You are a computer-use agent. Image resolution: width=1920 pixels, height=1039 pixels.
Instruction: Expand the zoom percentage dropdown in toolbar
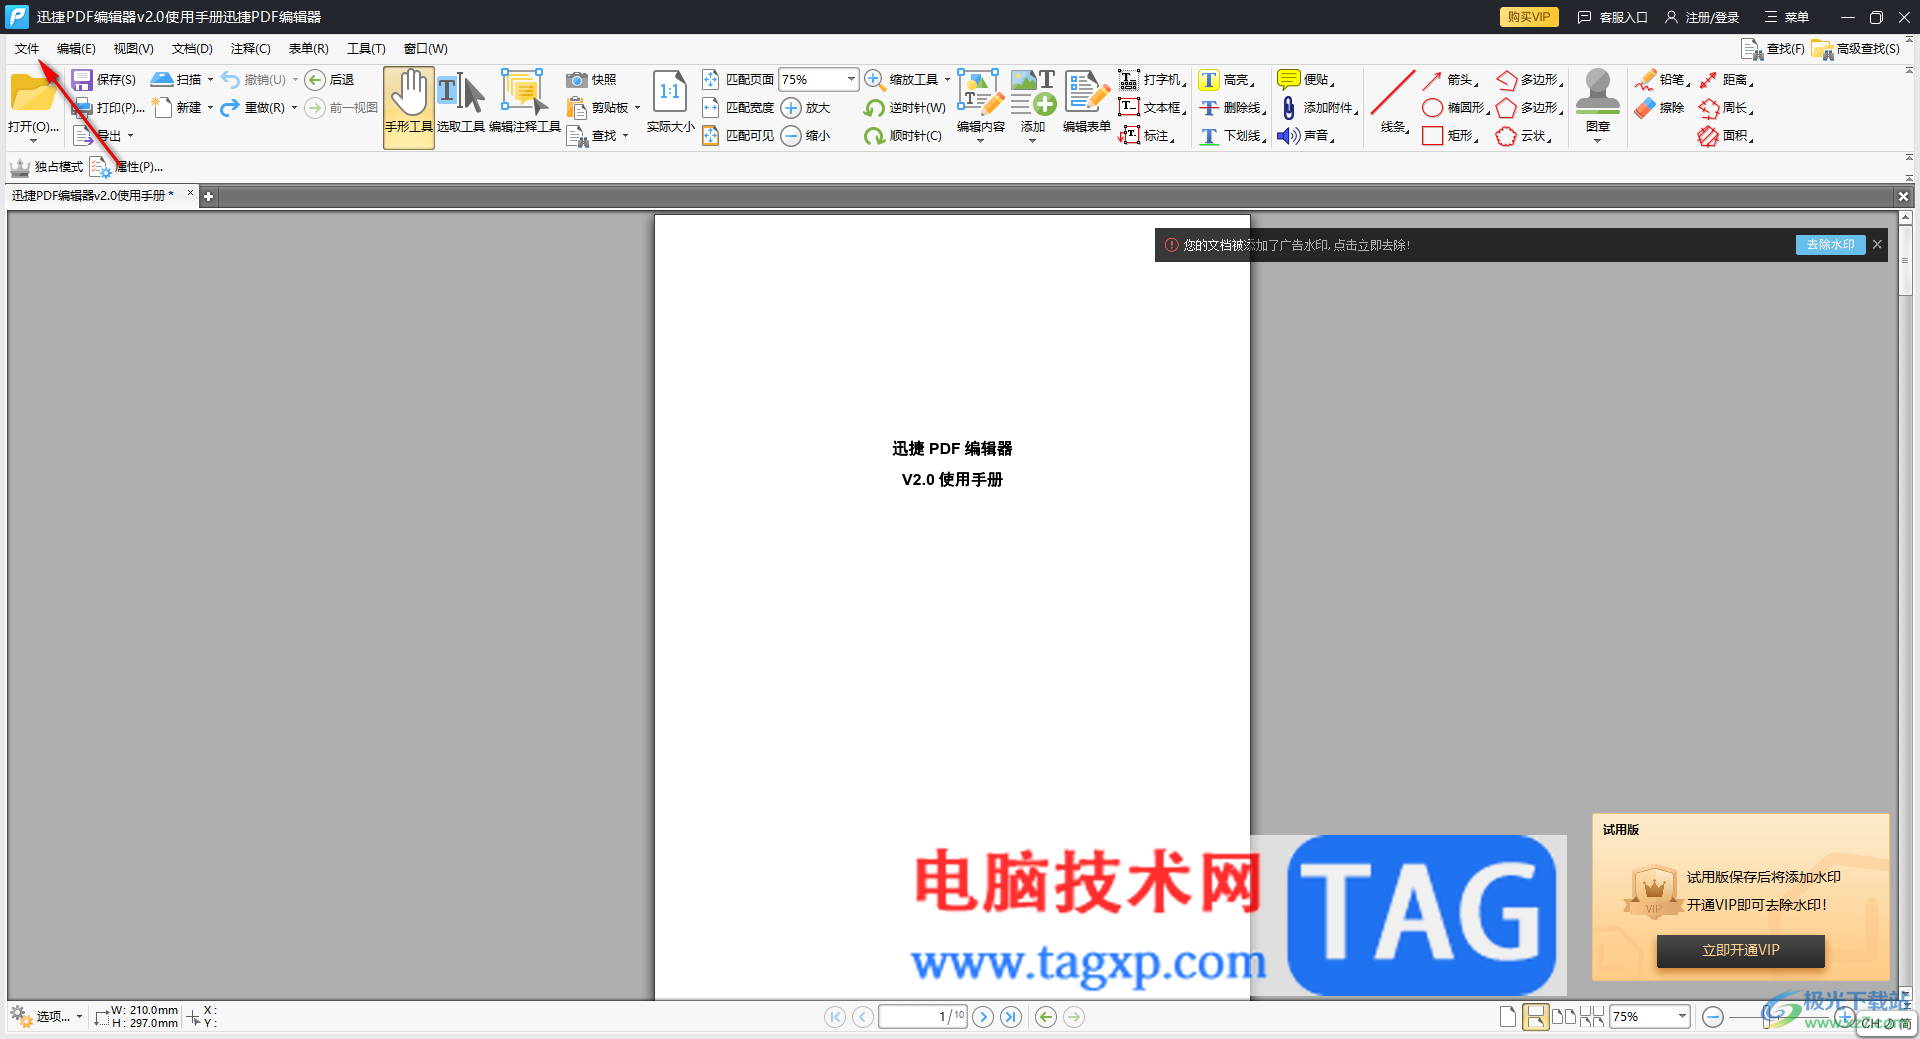point(851,79)
